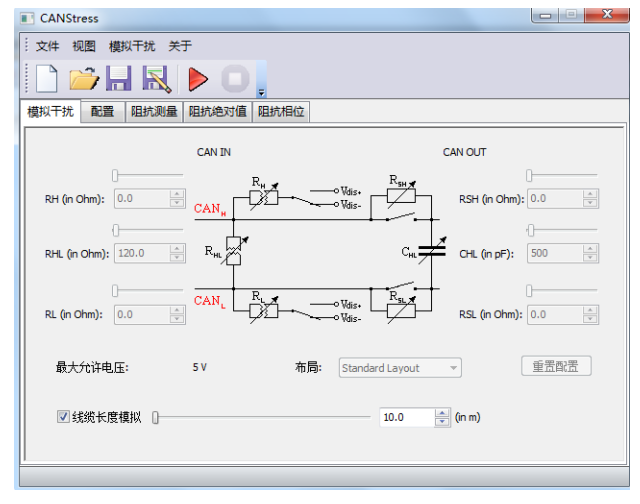Switch to the 配置 tab
The image size is (640, 504).
point(102,111)
